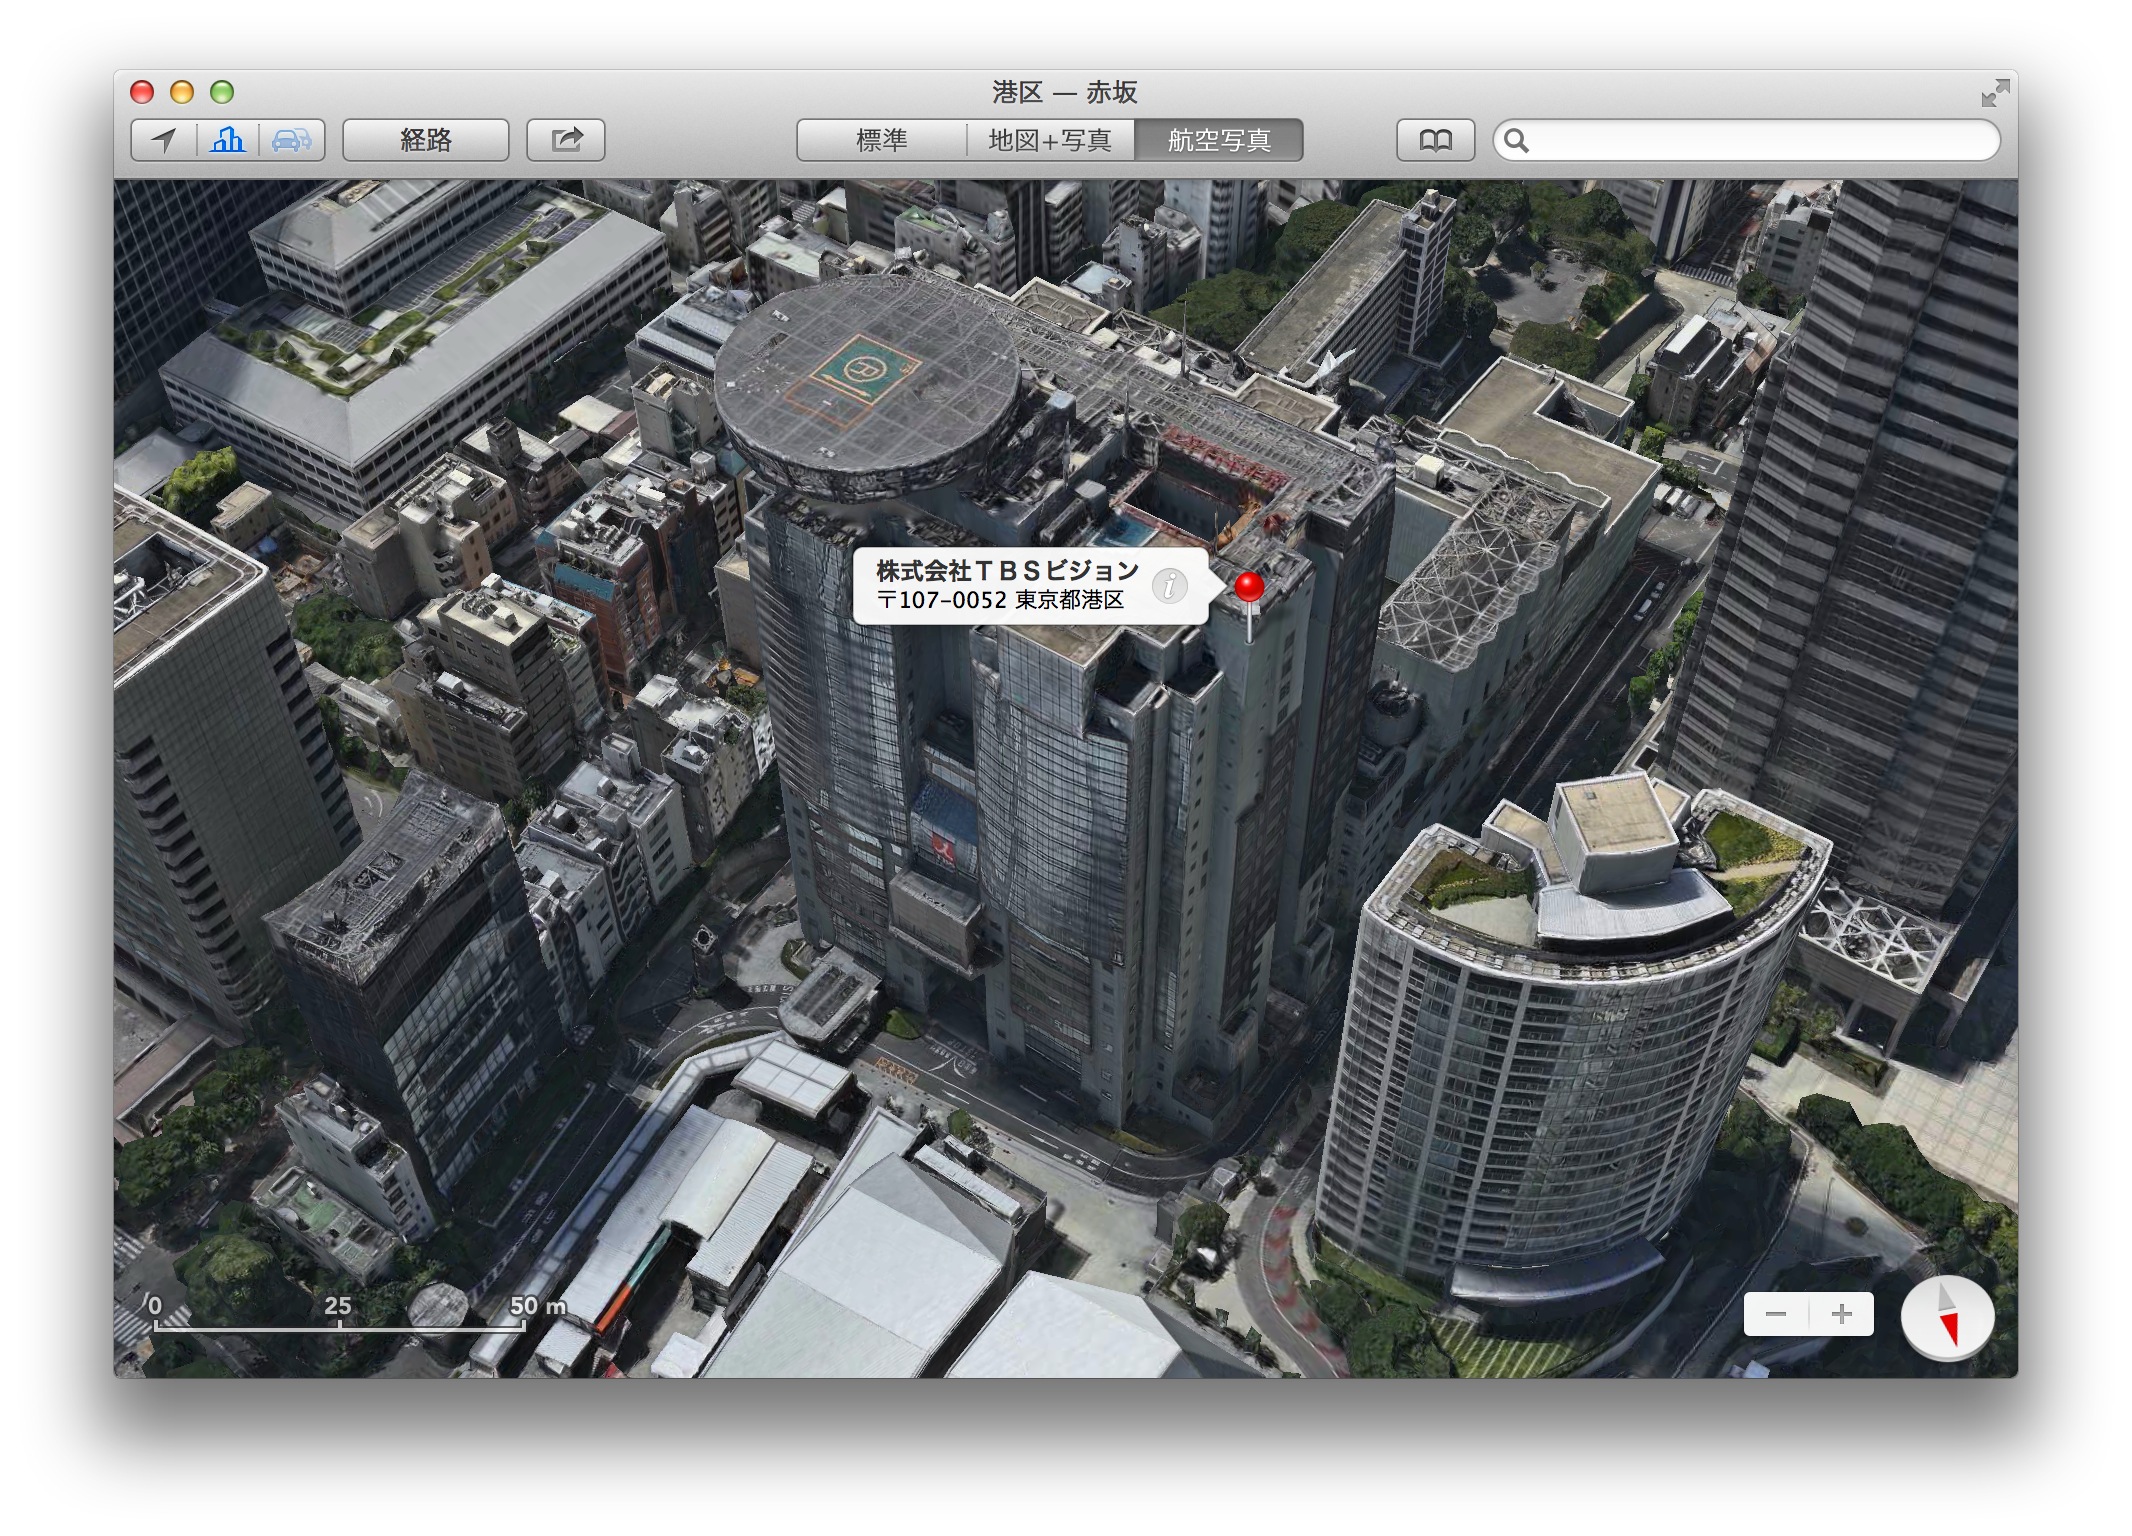The height and width of the screenshot is (1536, 2132).
Task: Open the bookmarks book icon
Action: click(x=1435, y=140)
